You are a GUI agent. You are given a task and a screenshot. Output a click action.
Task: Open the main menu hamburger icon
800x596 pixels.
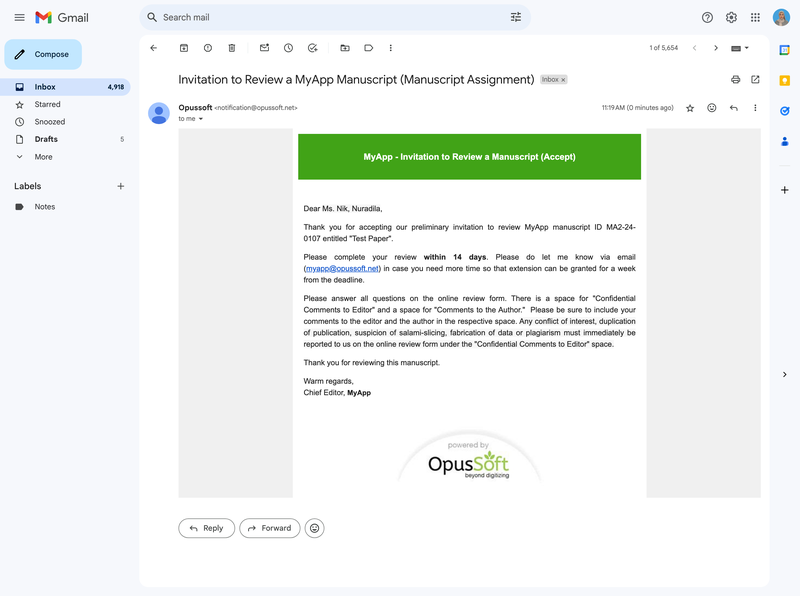[x=19, y=17]
